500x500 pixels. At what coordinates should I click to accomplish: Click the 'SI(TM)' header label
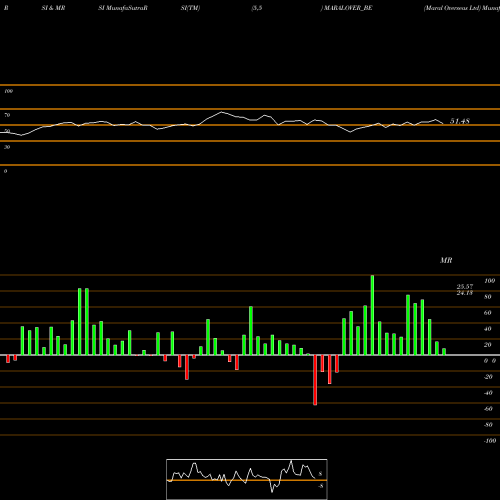(x=190, y=8)
